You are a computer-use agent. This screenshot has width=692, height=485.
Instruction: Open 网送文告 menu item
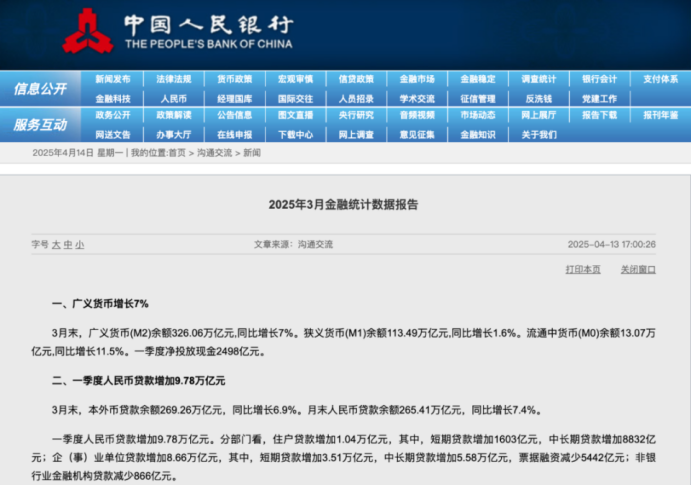113,135
